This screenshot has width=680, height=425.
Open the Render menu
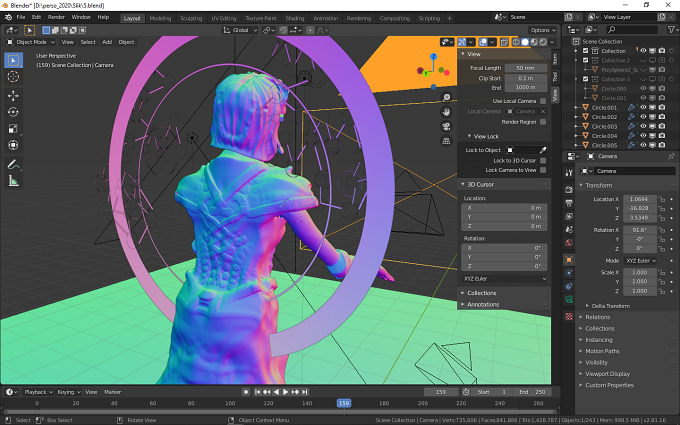tap(56, 17)
